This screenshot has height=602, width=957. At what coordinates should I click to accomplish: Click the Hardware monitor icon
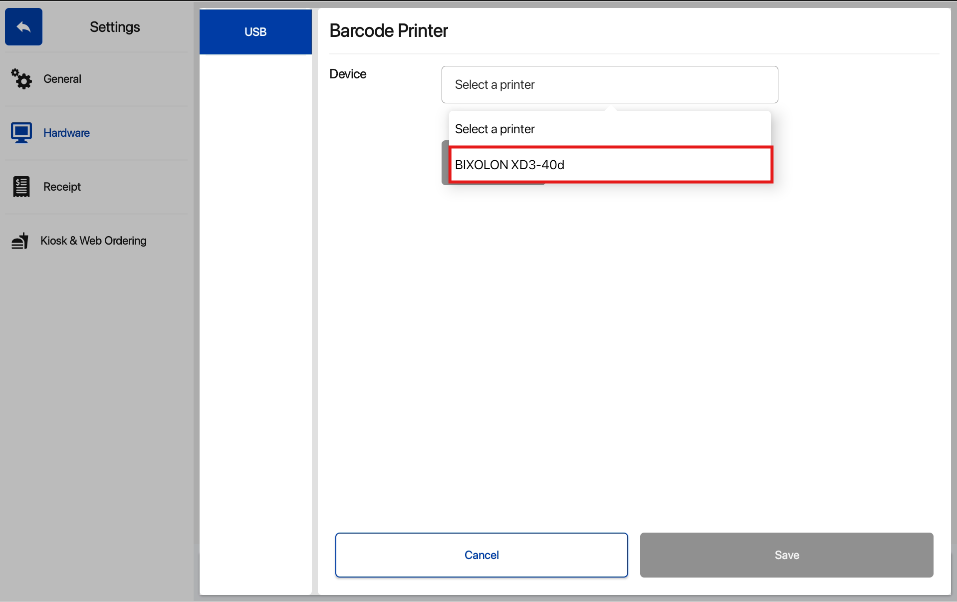[x=21, y=133]
